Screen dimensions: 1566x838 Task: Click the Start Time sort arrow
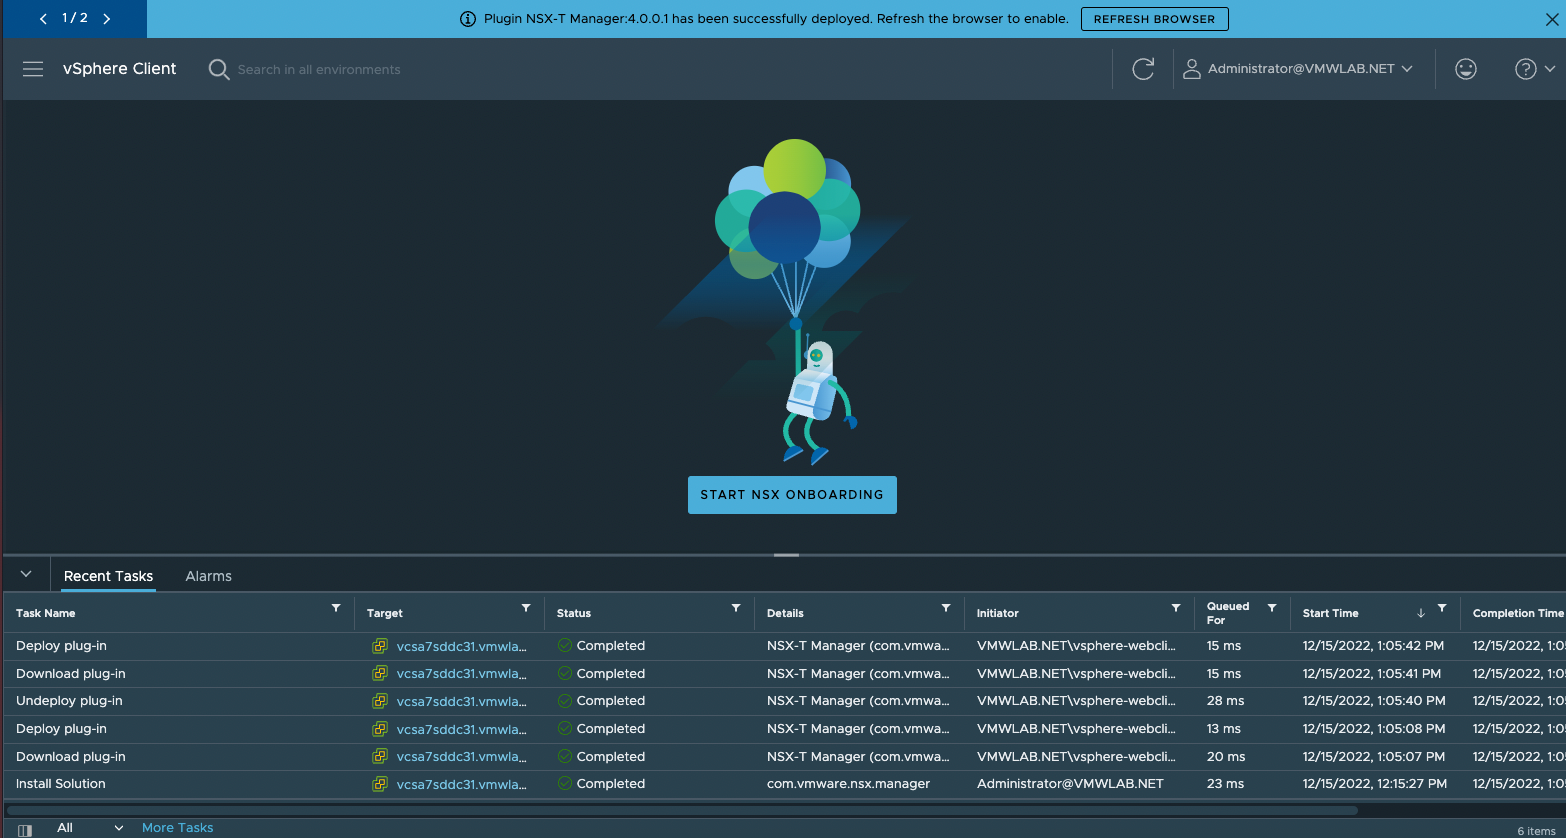pos(1421,613)
